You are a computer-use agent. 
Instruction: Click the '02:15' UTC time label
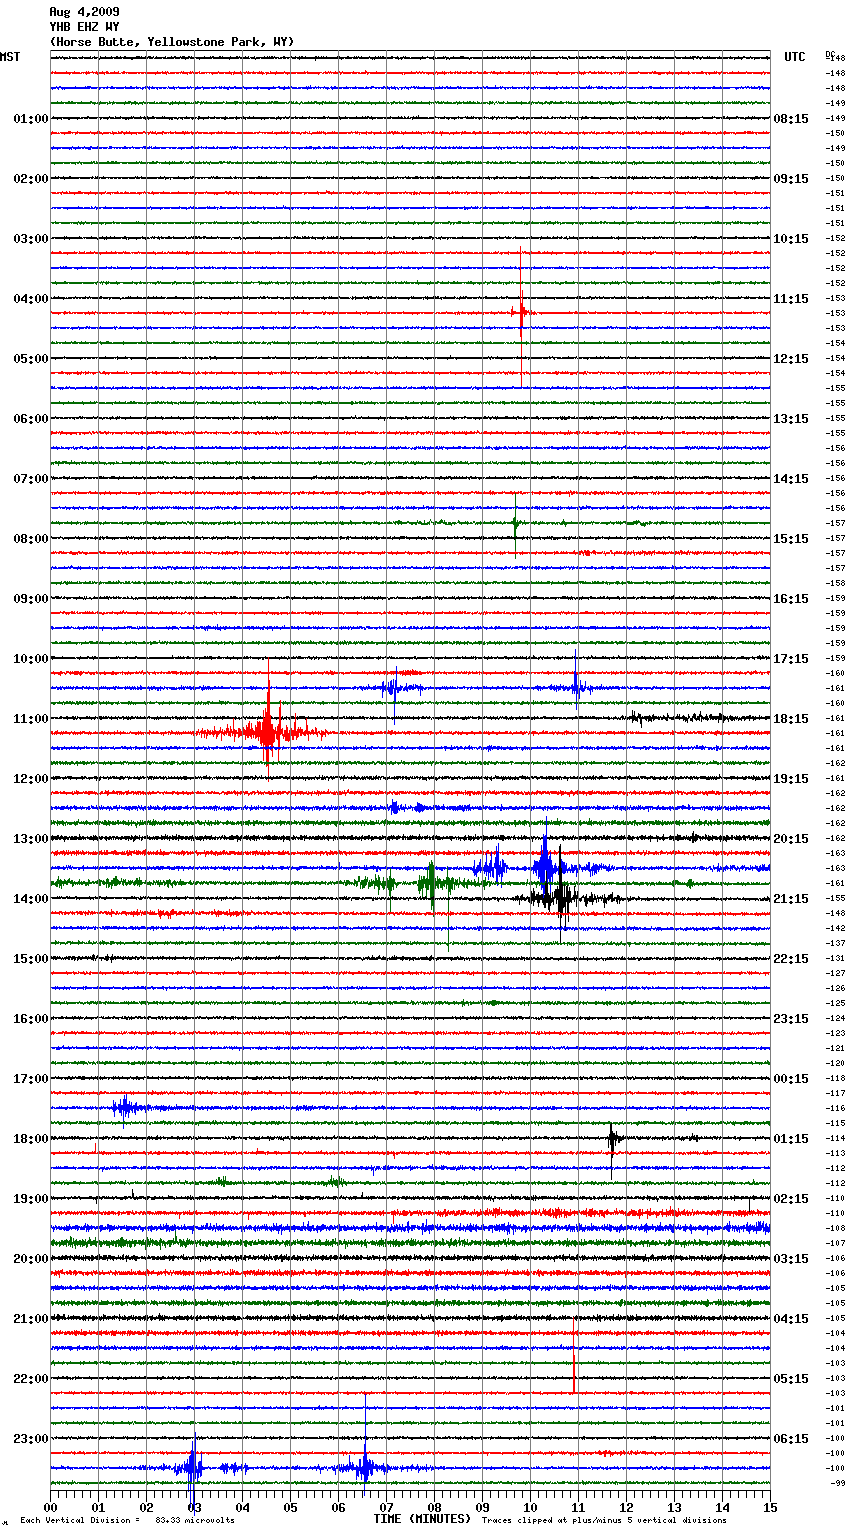pyautogui.click(x=791, y=1199)
